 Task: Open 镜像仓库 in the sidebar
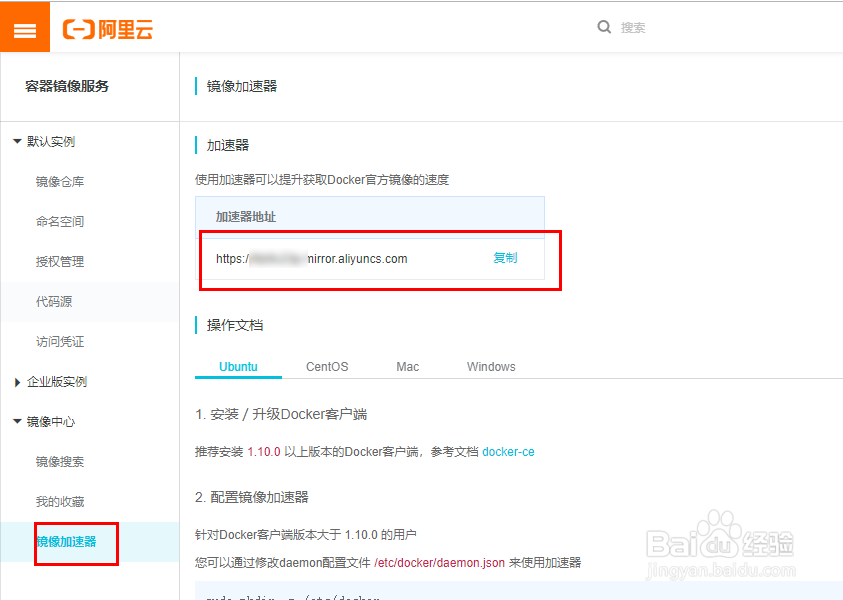(x=60, y=182)
